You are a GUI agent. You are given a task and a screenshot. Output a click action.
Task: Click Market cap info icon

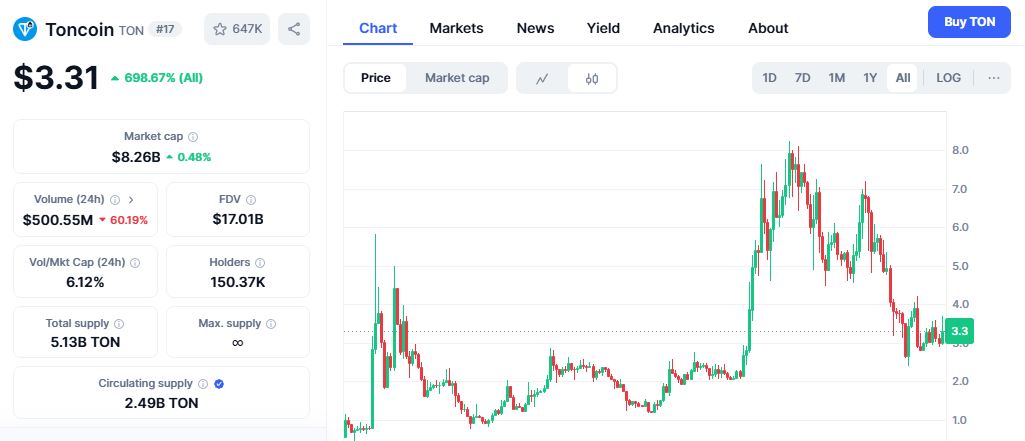[193, 137]
